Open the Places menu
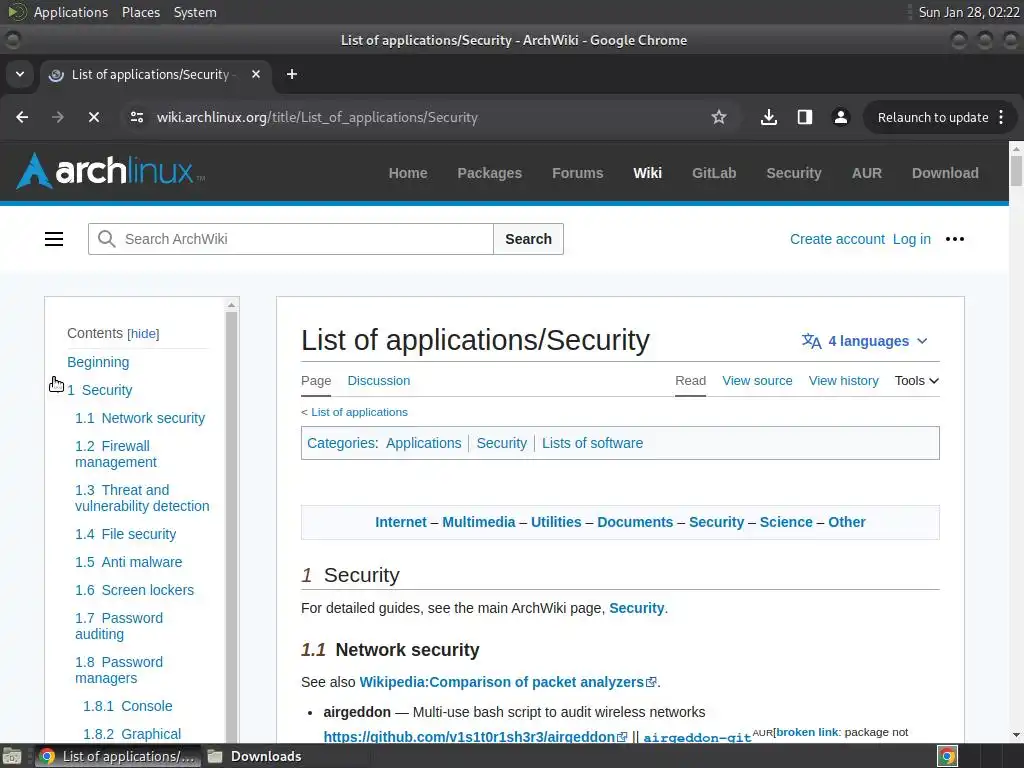Image resolution: width=1024 pixels, height=768 pixels. (141, 12)
